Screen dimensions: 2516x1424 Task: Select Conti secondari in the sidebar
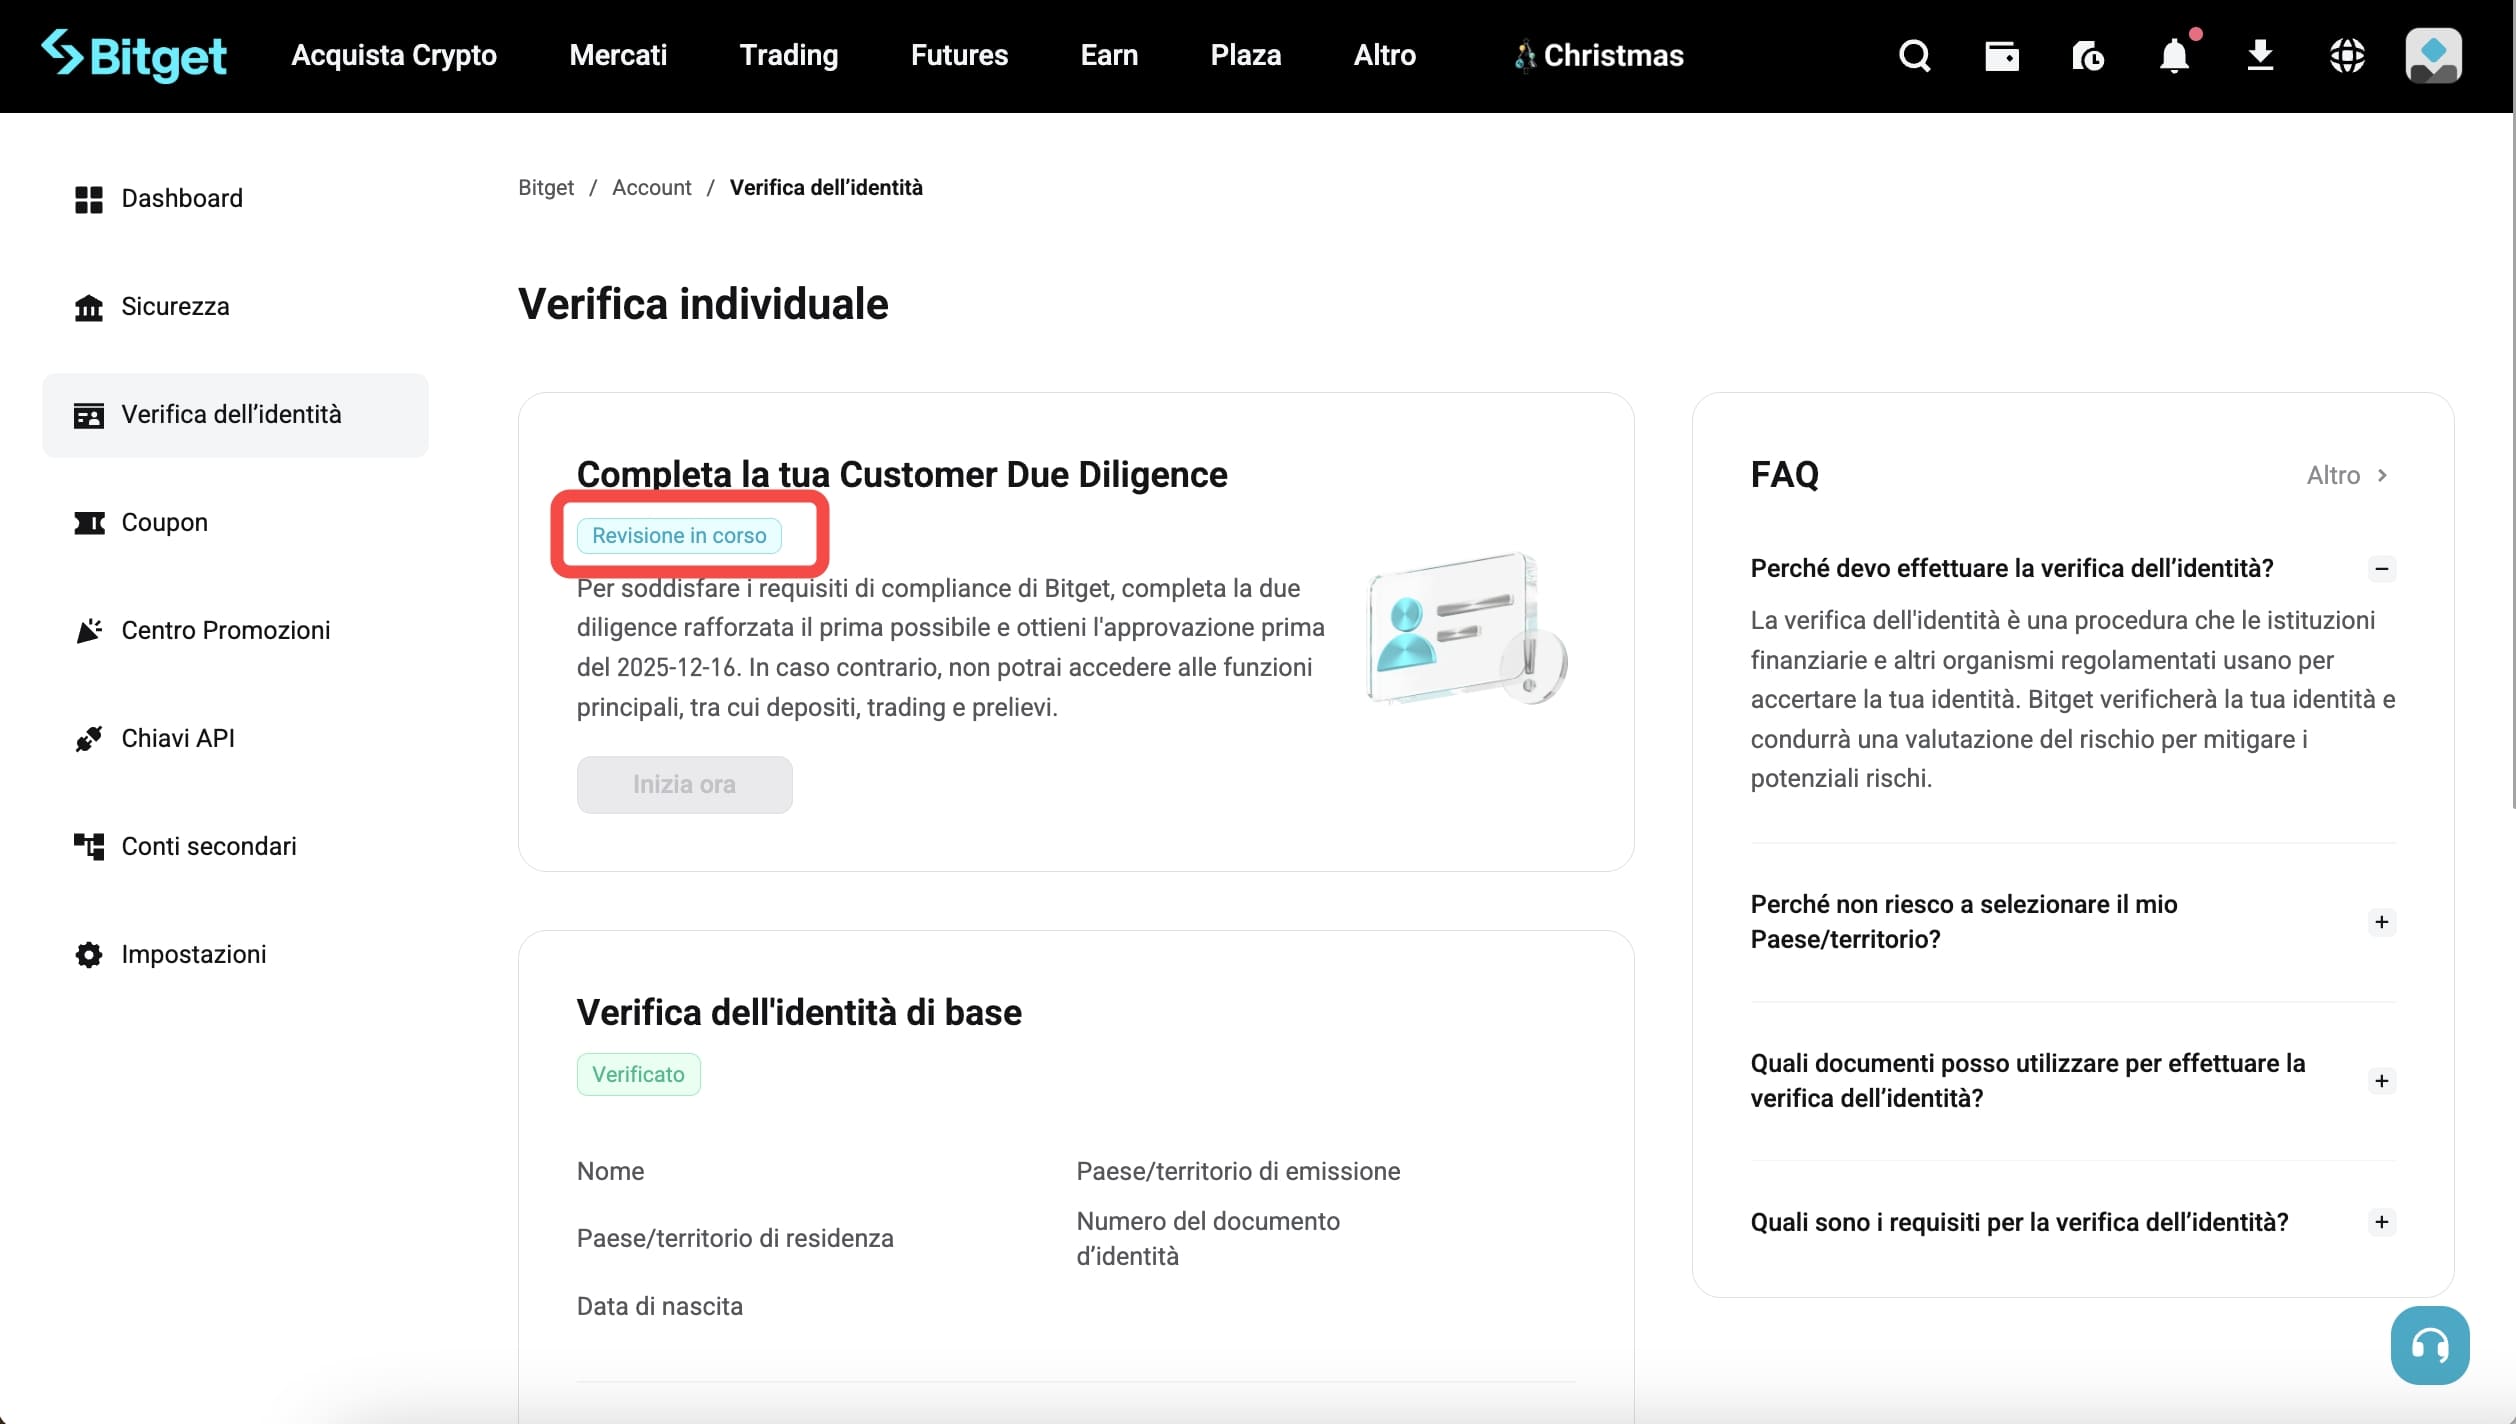pos(209,846)
